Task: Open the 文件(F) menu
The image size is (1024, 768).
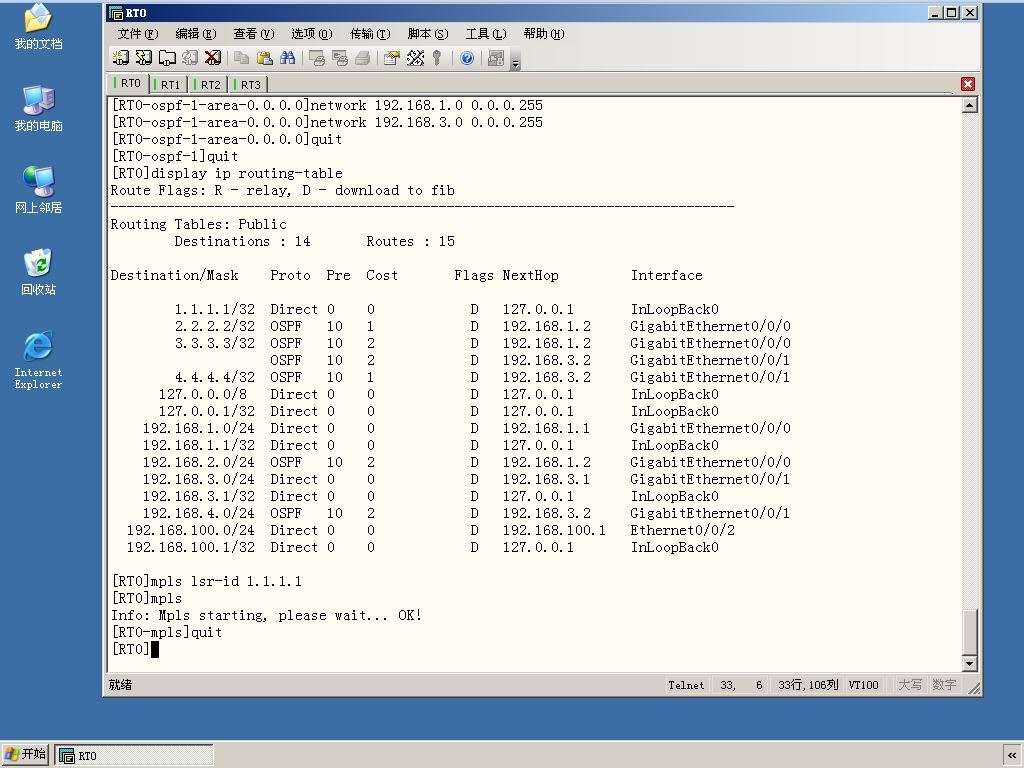Action: coord(138,34)
